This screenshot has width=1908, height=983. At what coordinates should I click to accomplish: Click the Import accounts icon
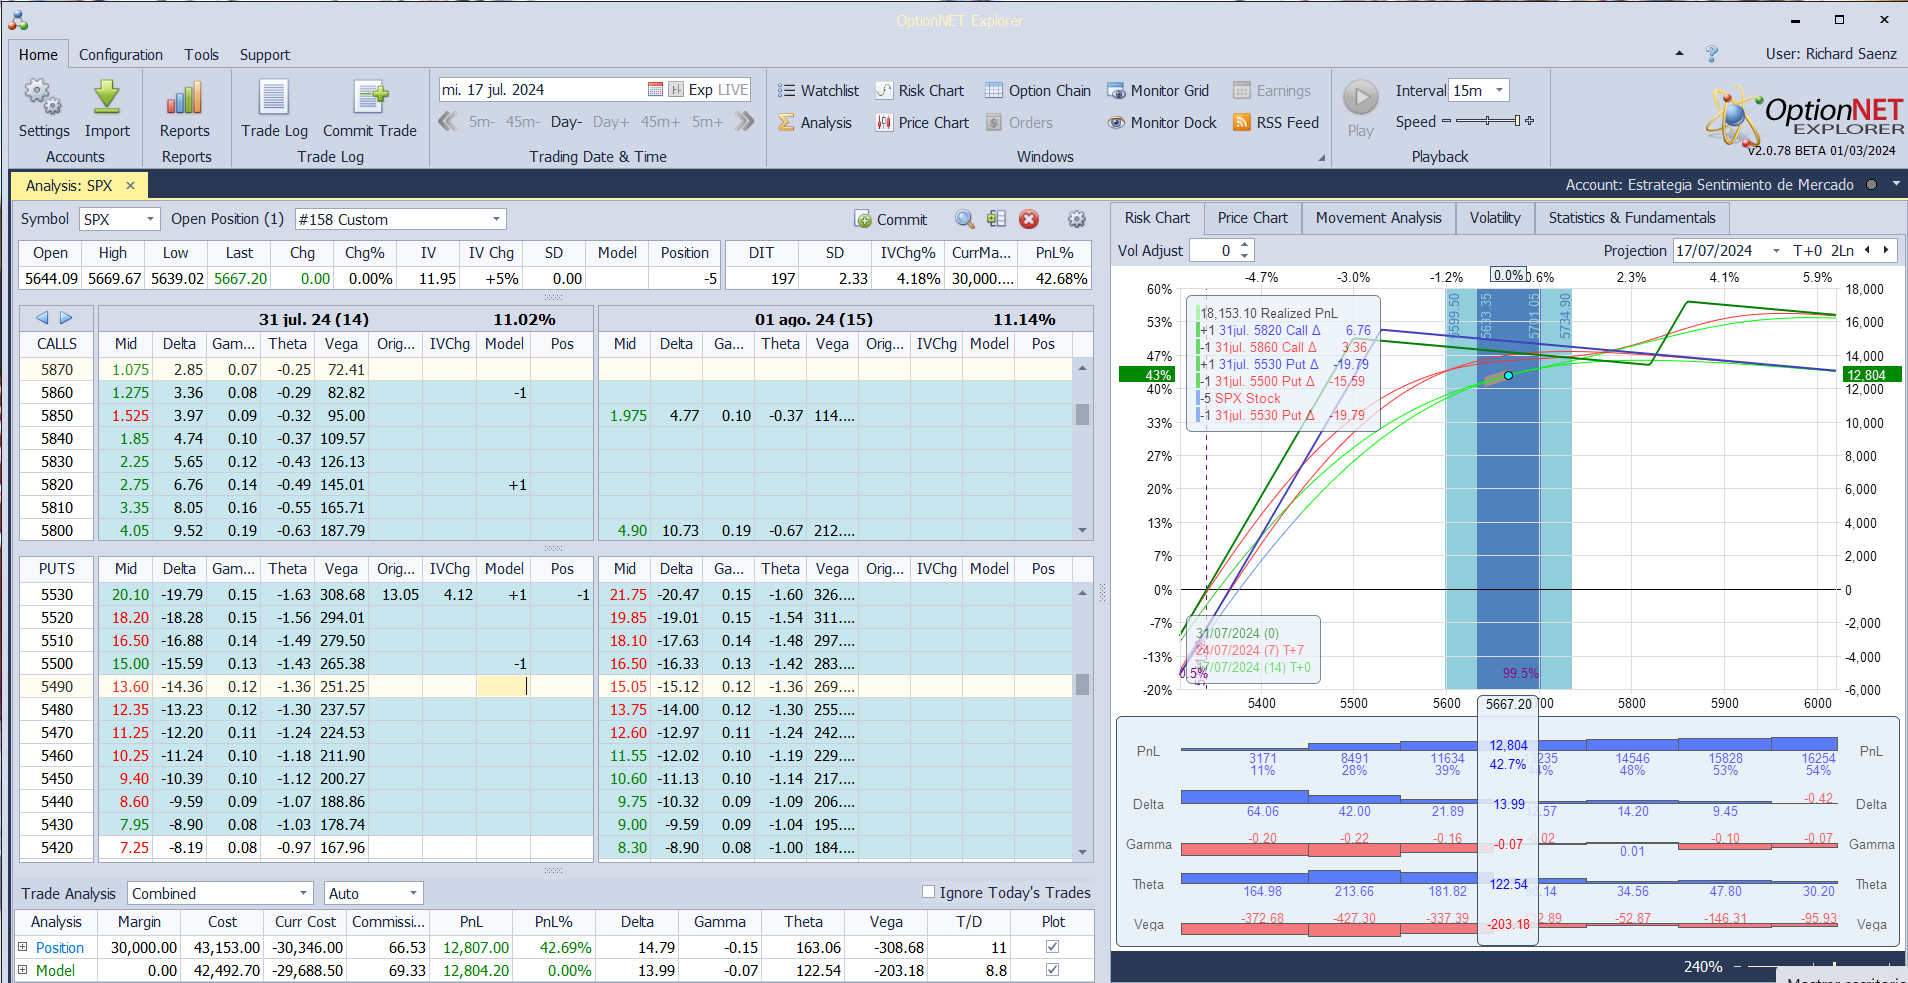[x=107, y=99]
